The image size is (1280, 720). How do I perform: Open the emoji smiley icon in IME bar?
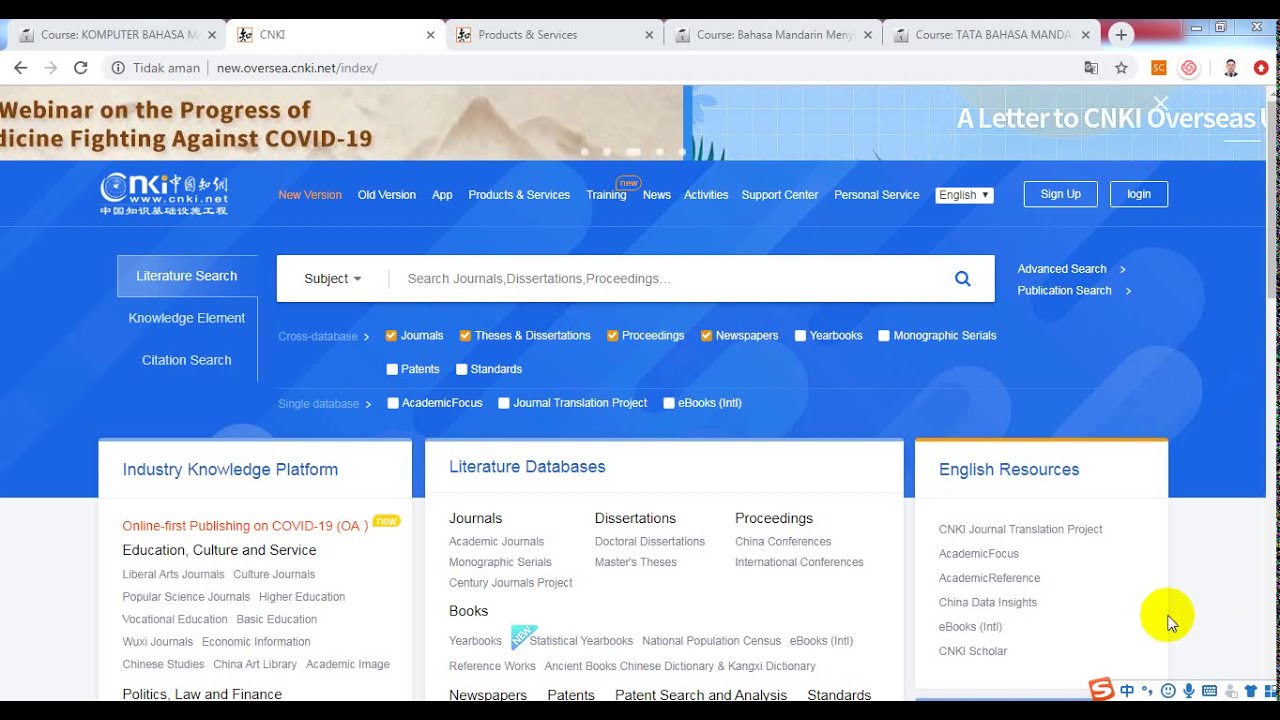click(x=1168, y=690)
